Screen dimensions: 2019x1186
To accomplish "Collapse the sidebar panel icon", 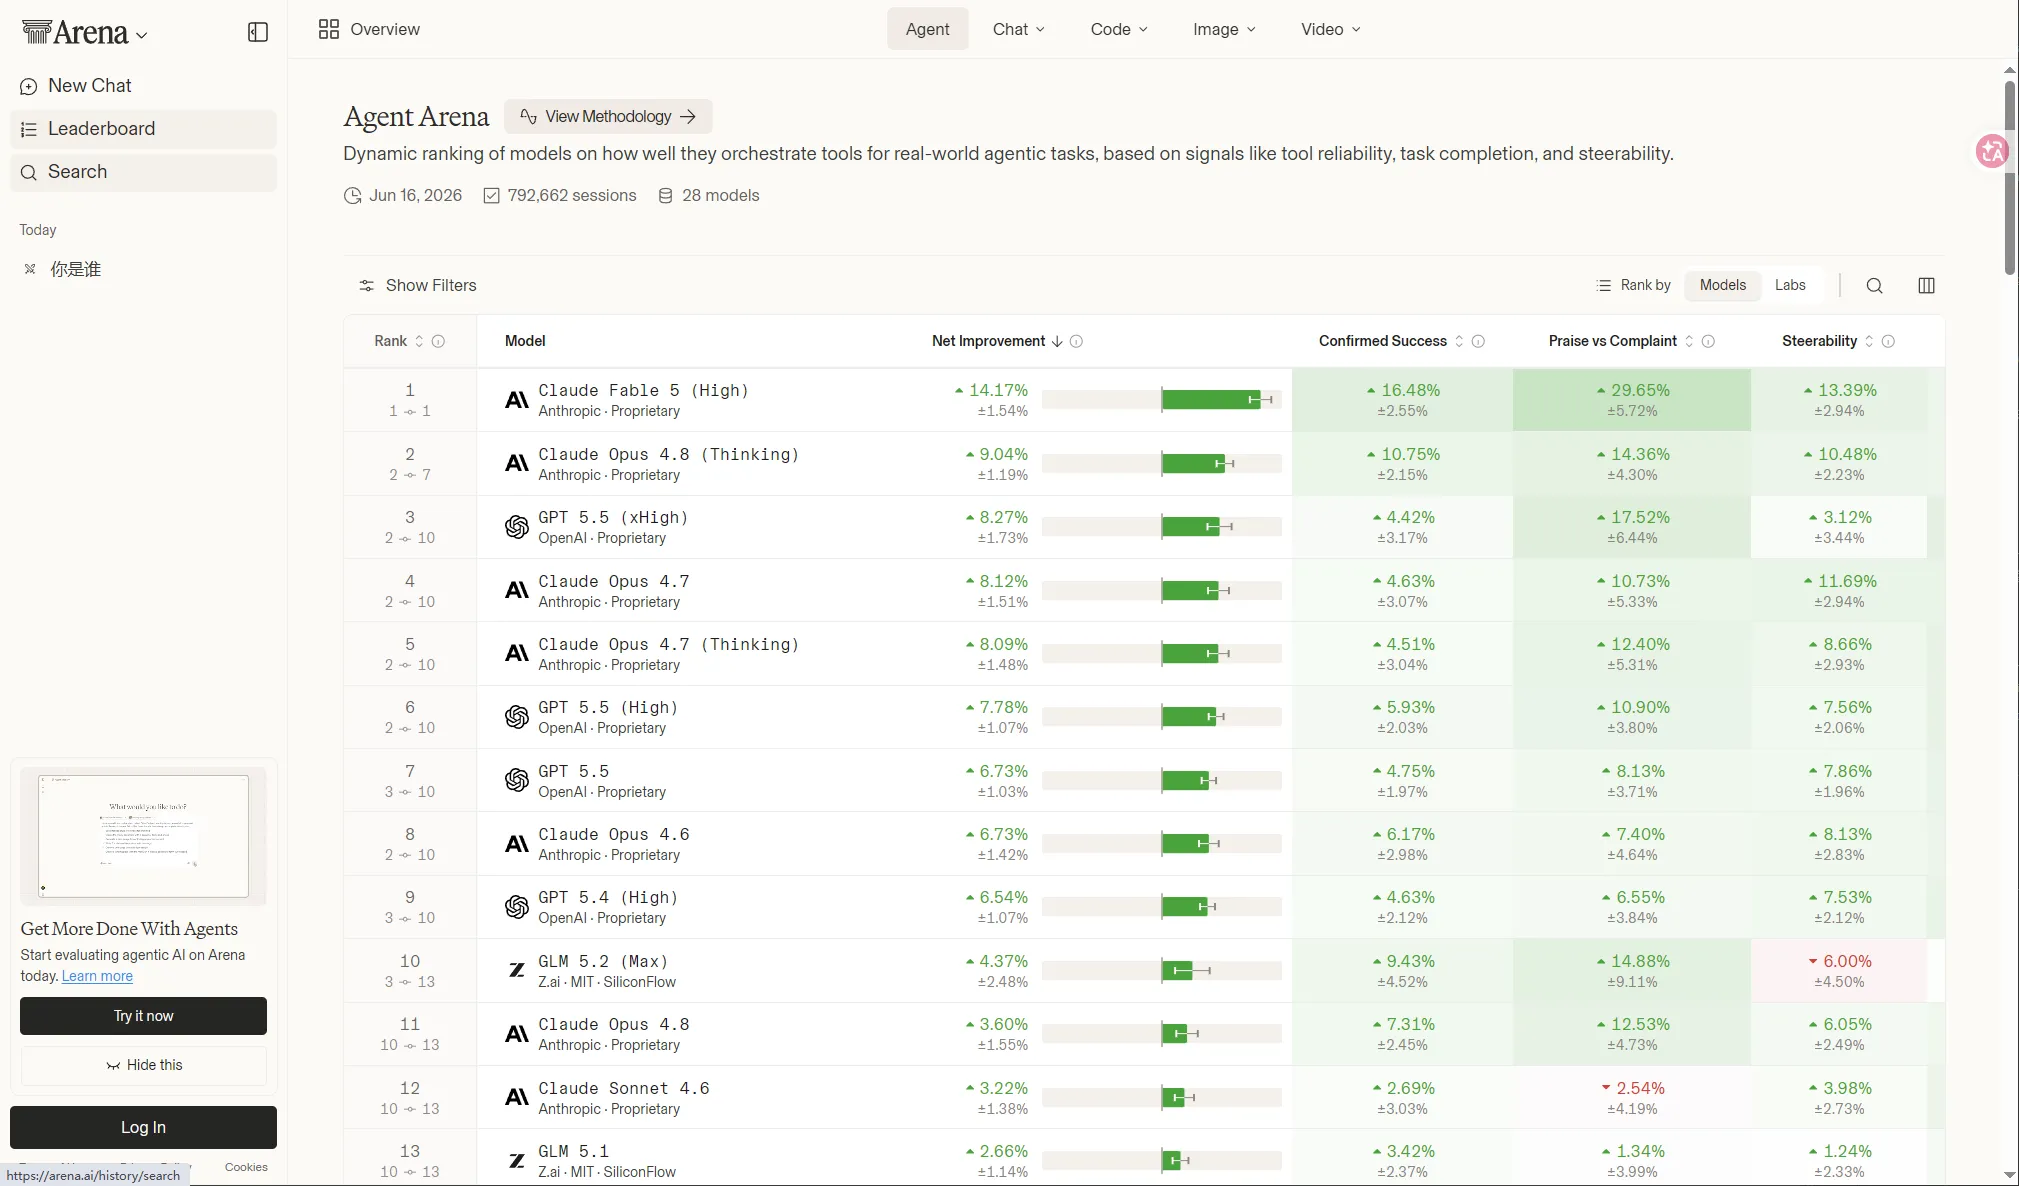I will (258, 32).
